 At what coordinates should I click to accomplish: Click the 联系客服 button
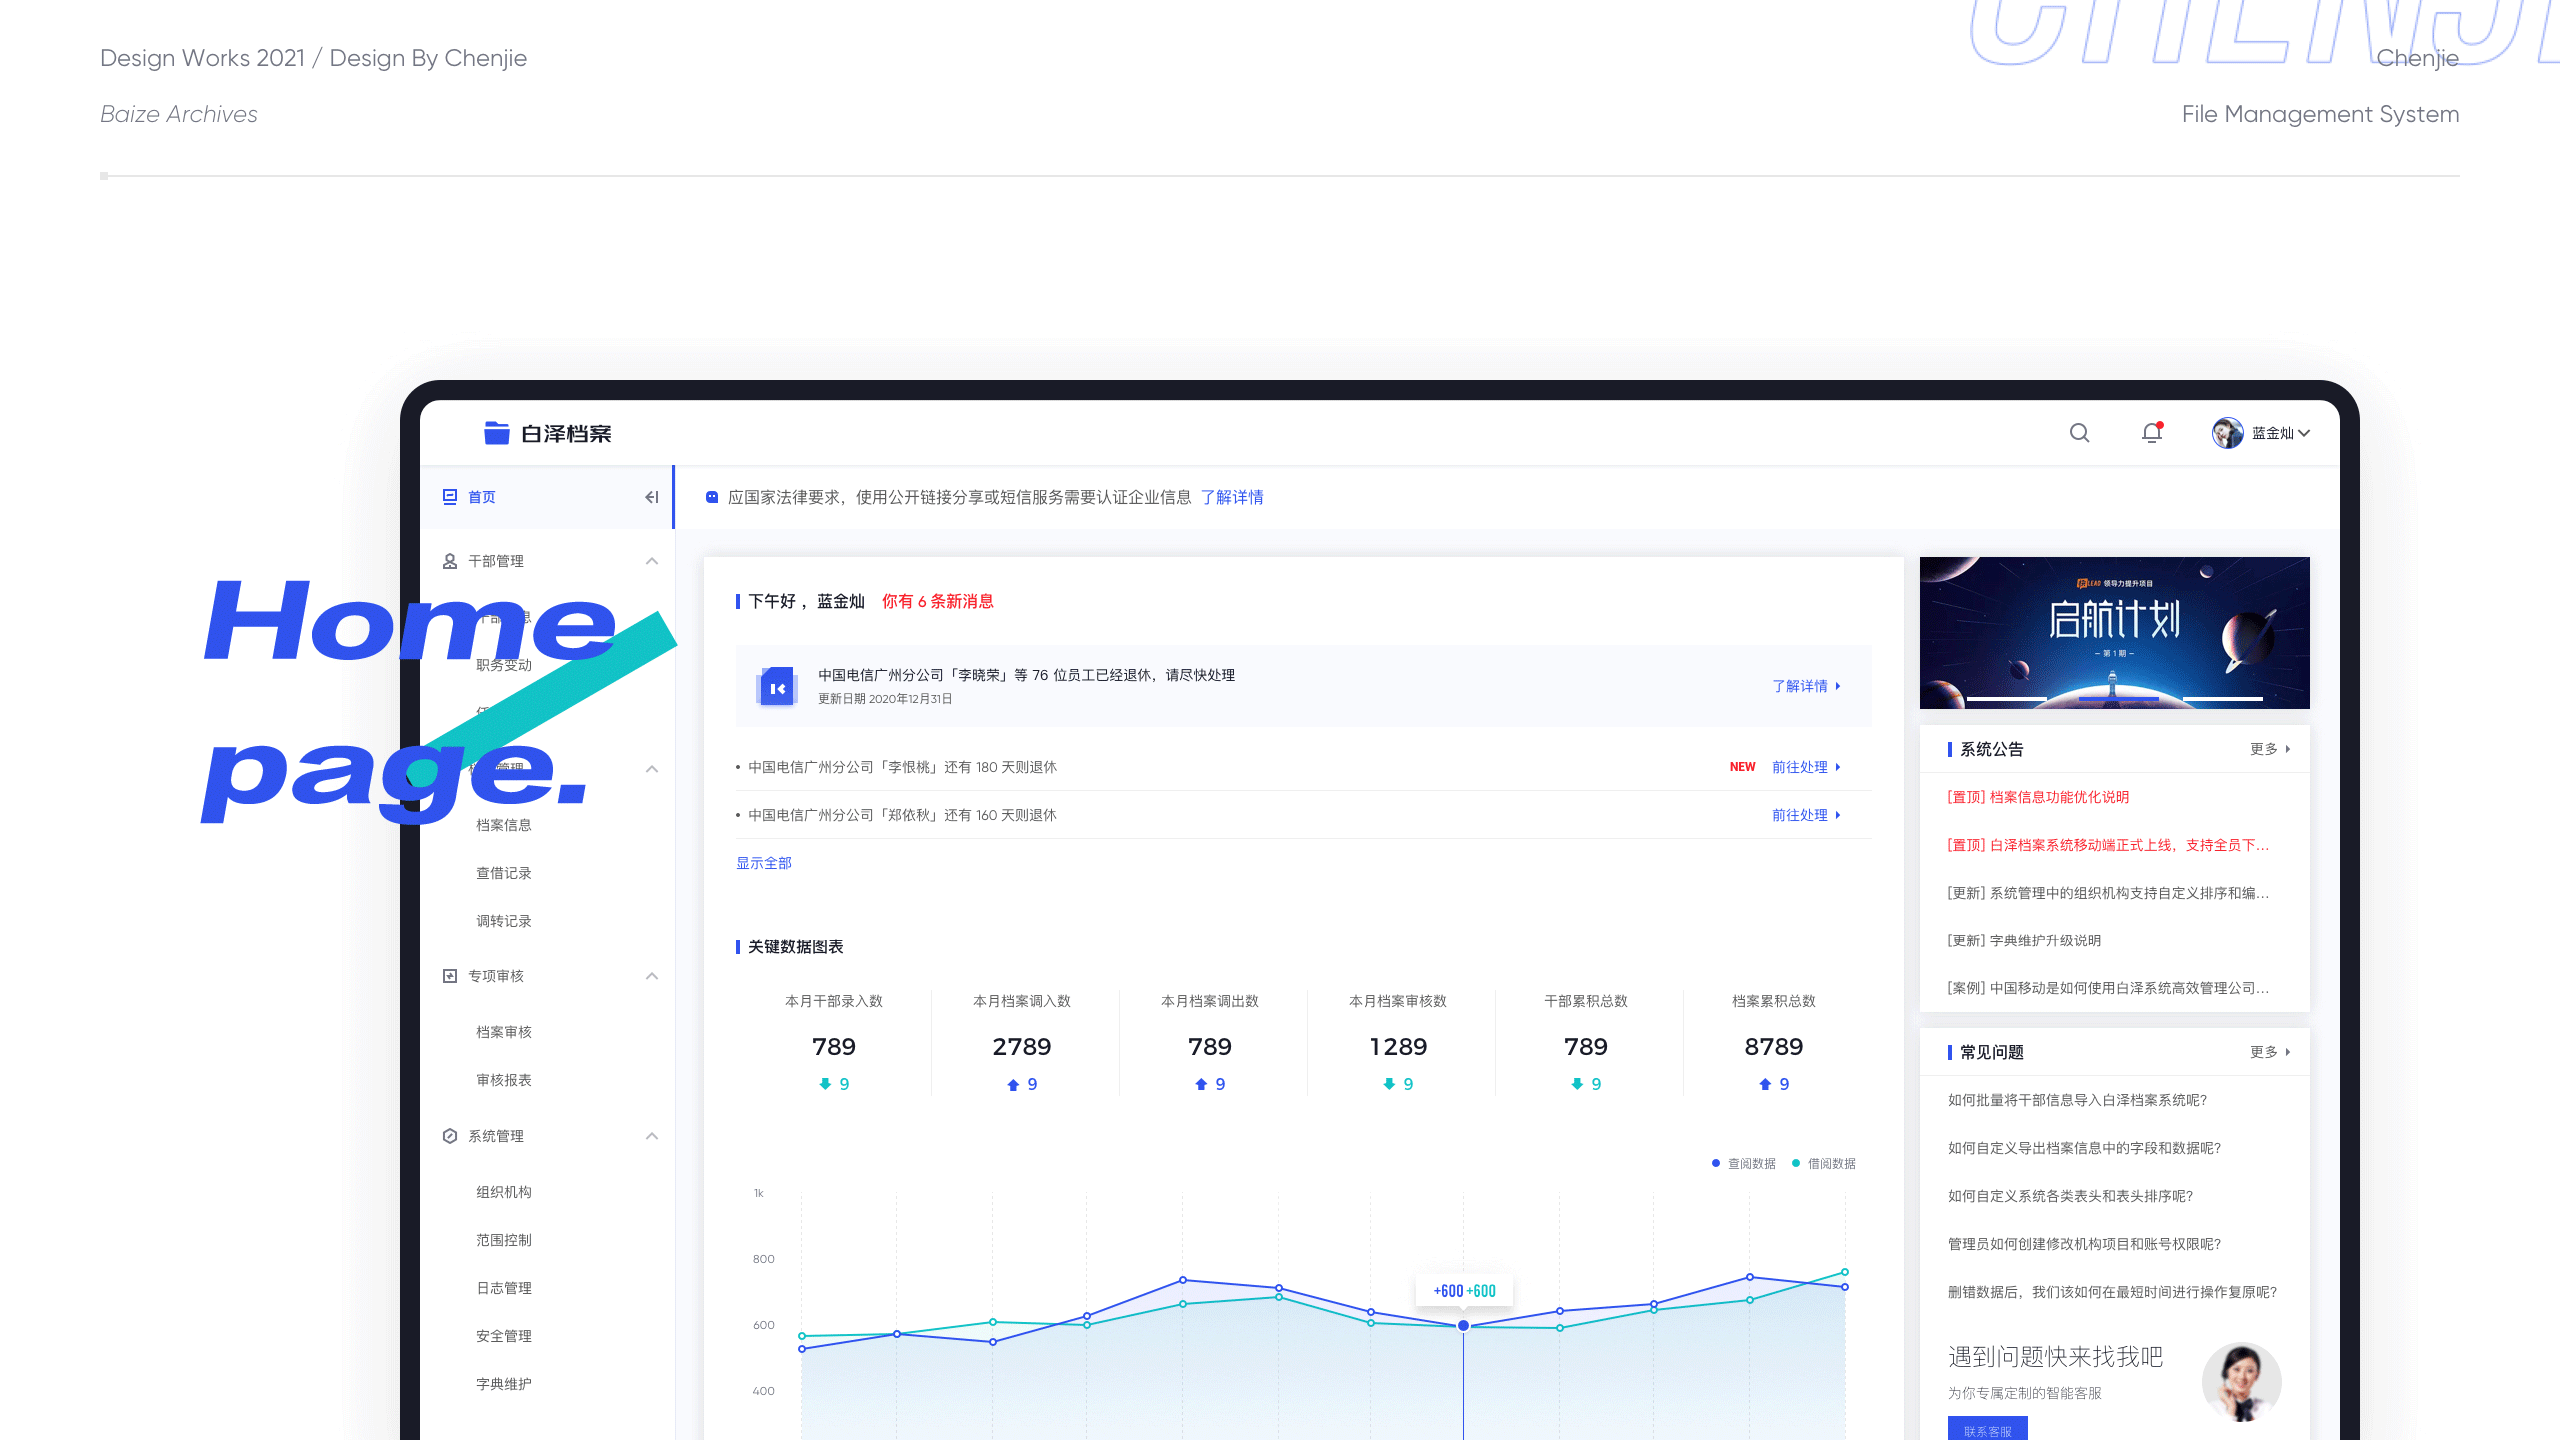point(1987,1429)
